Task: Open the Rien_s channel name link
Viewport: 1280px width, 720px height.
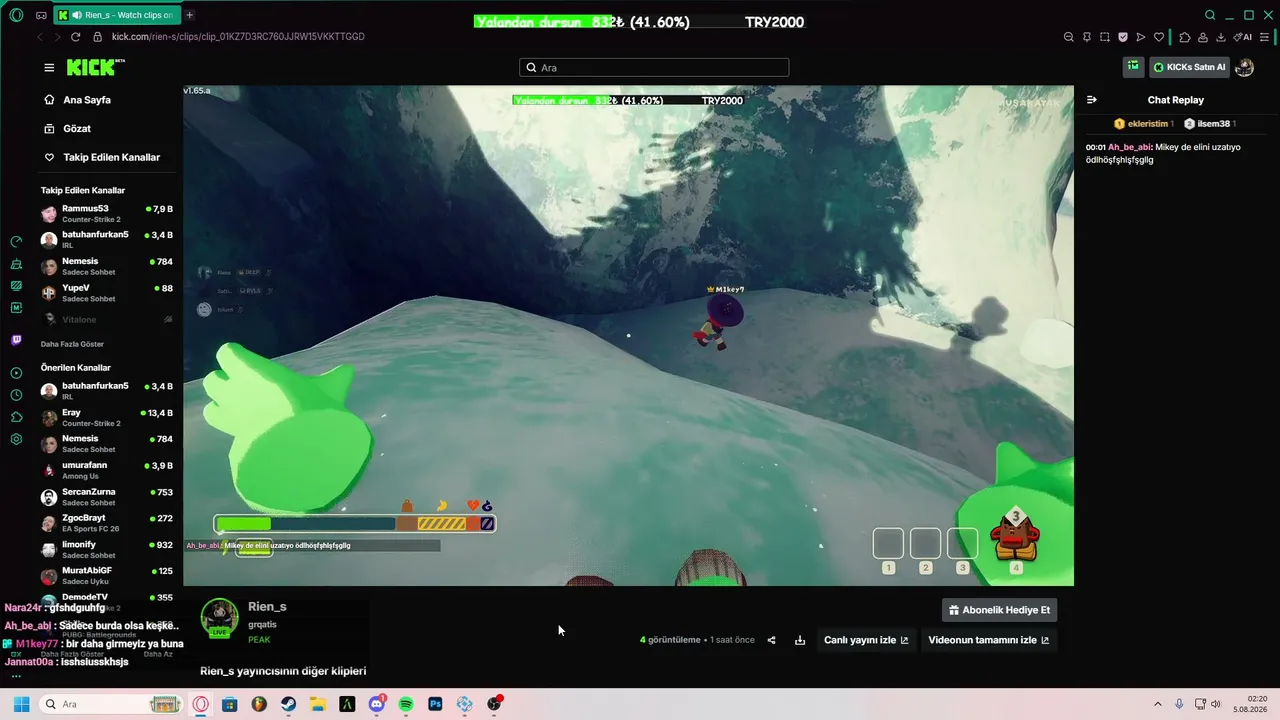Action: click(267, 607)
